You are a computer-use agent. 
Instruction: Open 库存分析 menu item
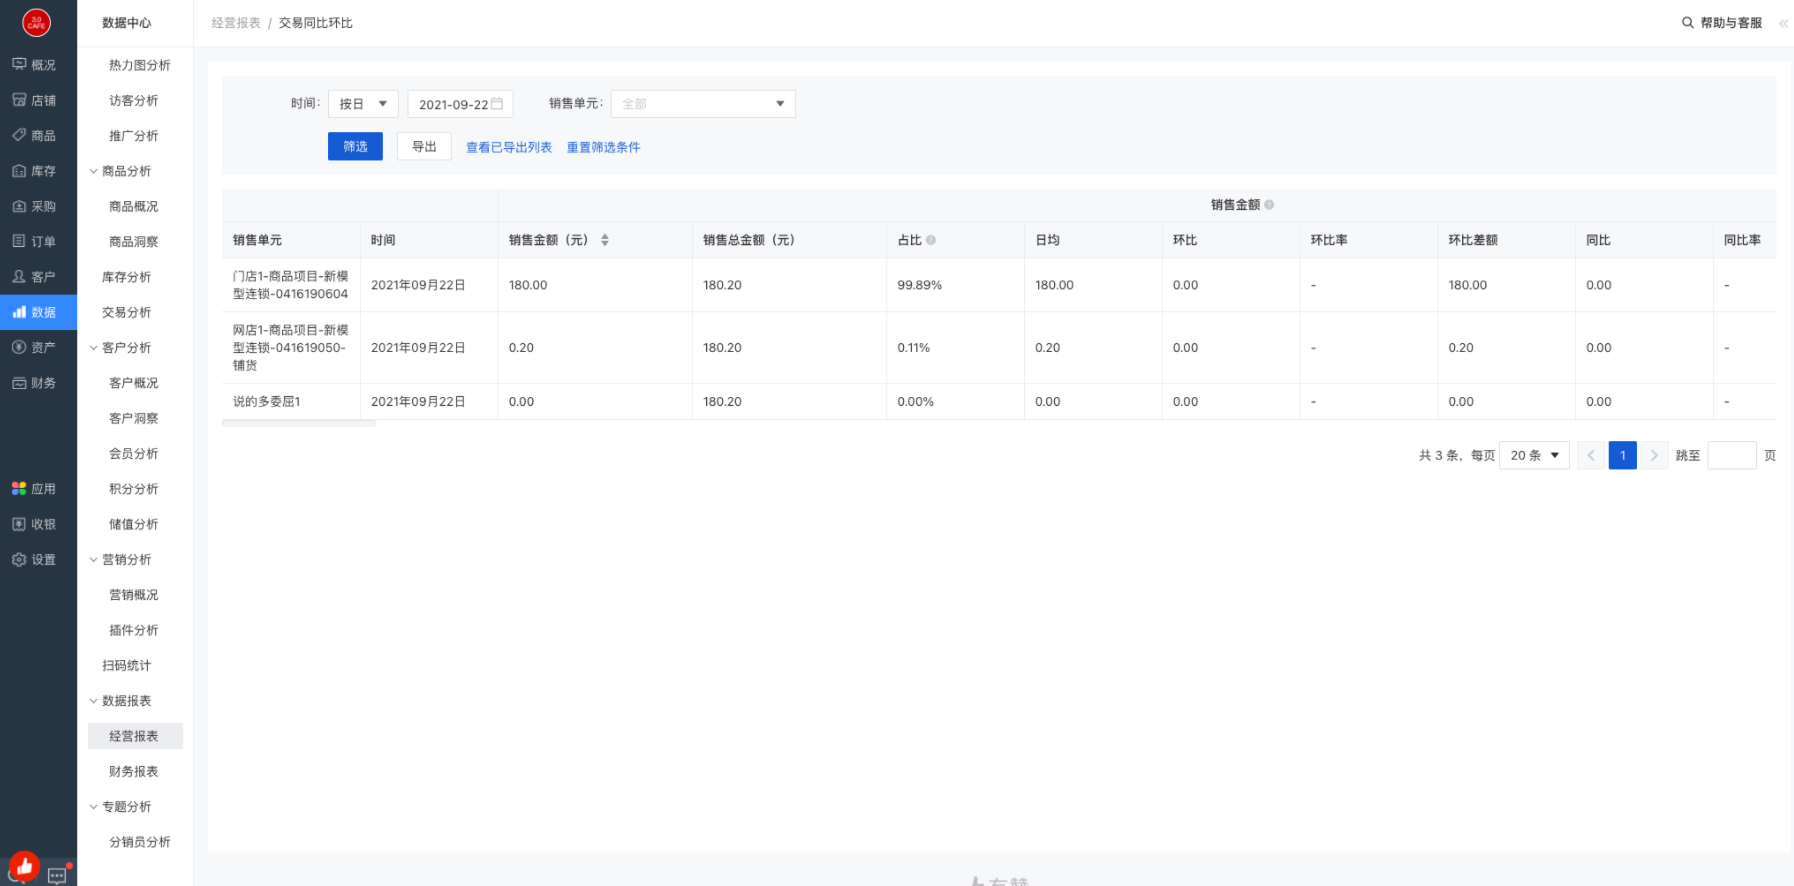click(x=127, y=277)
